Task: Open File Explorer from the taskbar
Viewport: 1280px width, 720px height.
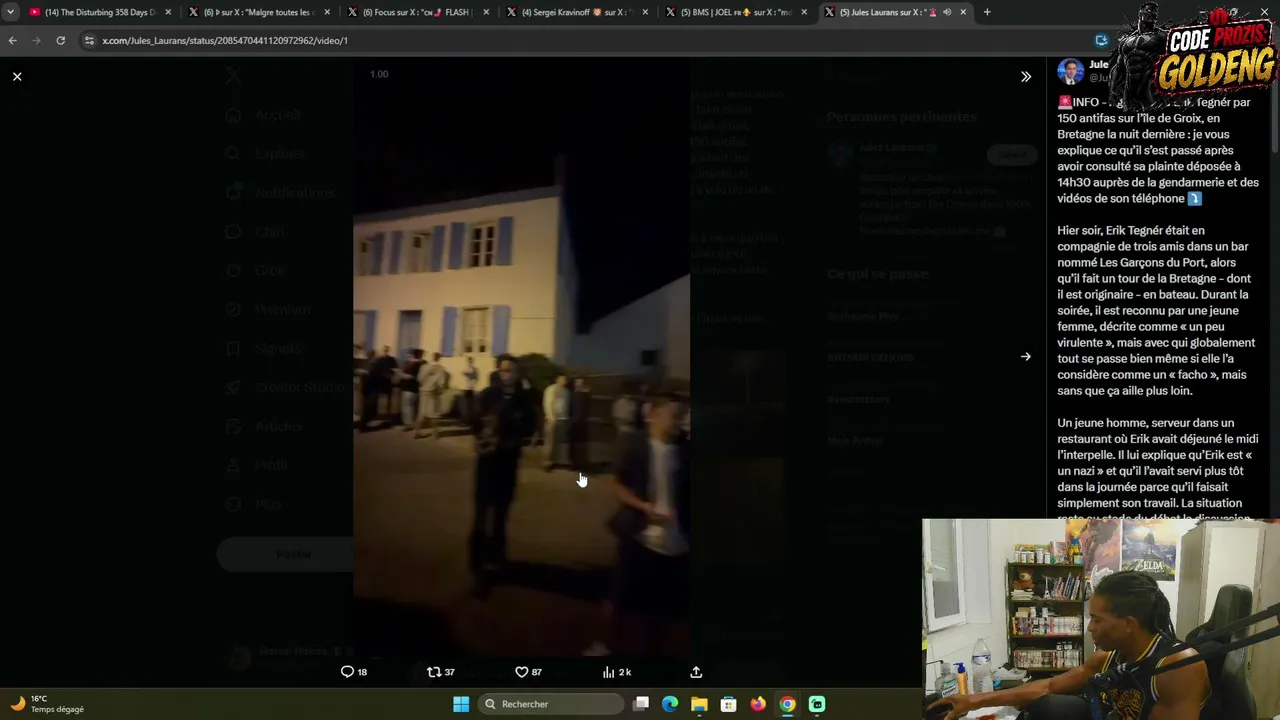Action: point(699,704)
